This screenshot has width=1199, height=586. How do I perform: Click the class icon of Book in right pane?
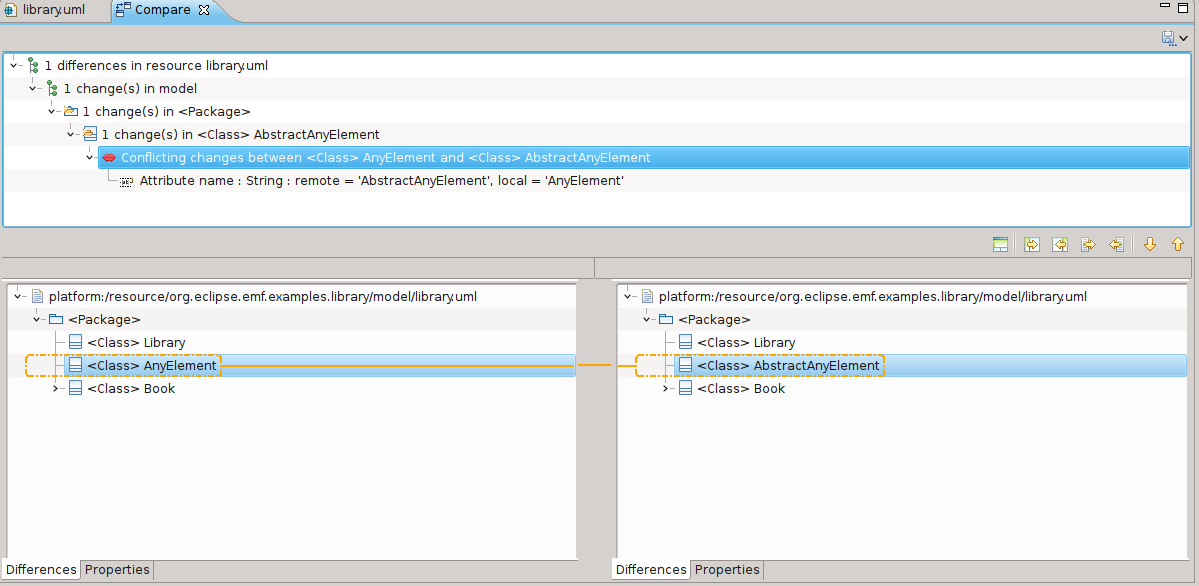pyautogui.click(x=685, y=389)
